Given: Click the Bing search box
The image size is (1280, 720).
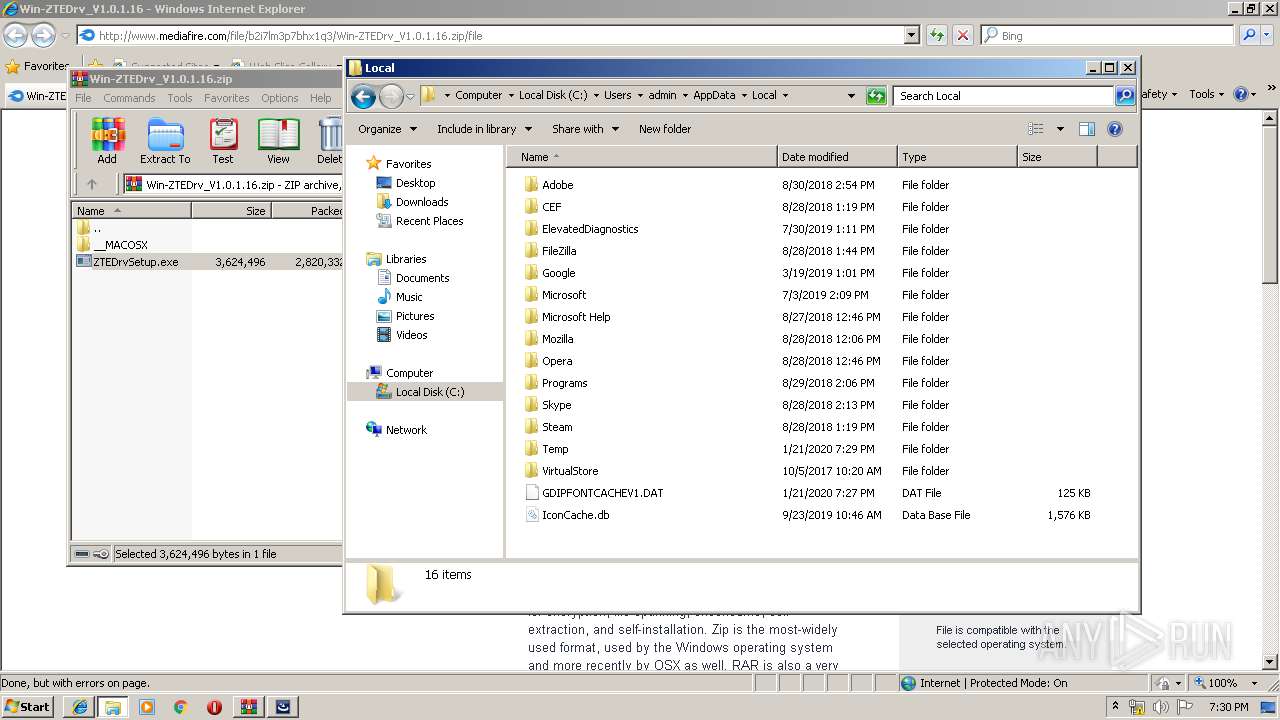Looking at the screenshot, I should point(1107,35).
